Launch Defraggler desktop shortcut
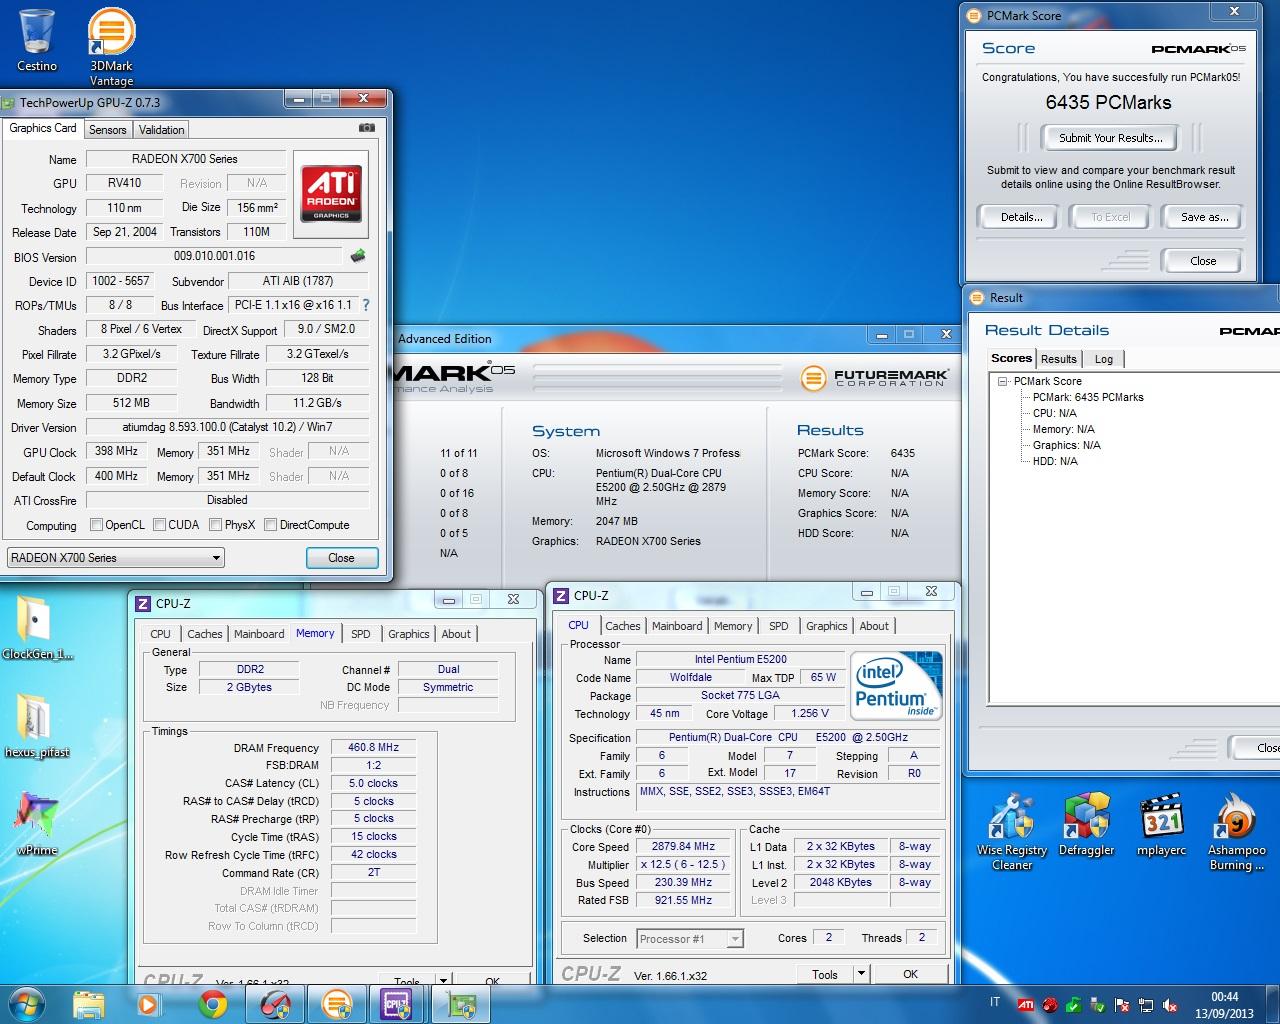1280x1024 pixels. pyautogui.click(x=1087, y=825)
